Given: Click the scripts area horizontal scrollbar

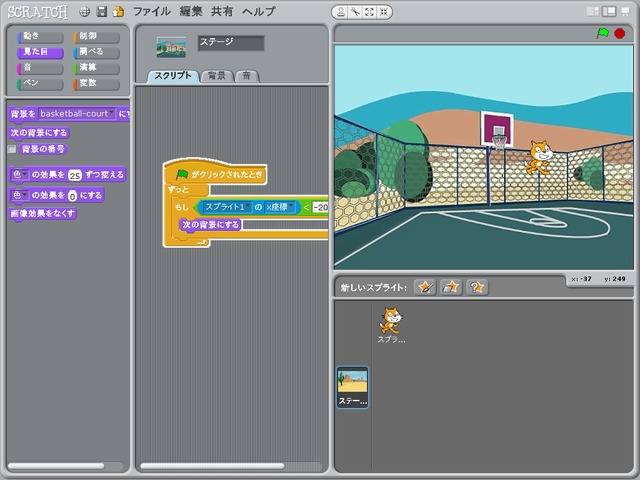Looking at the screenshot, I should coord(212,466).
